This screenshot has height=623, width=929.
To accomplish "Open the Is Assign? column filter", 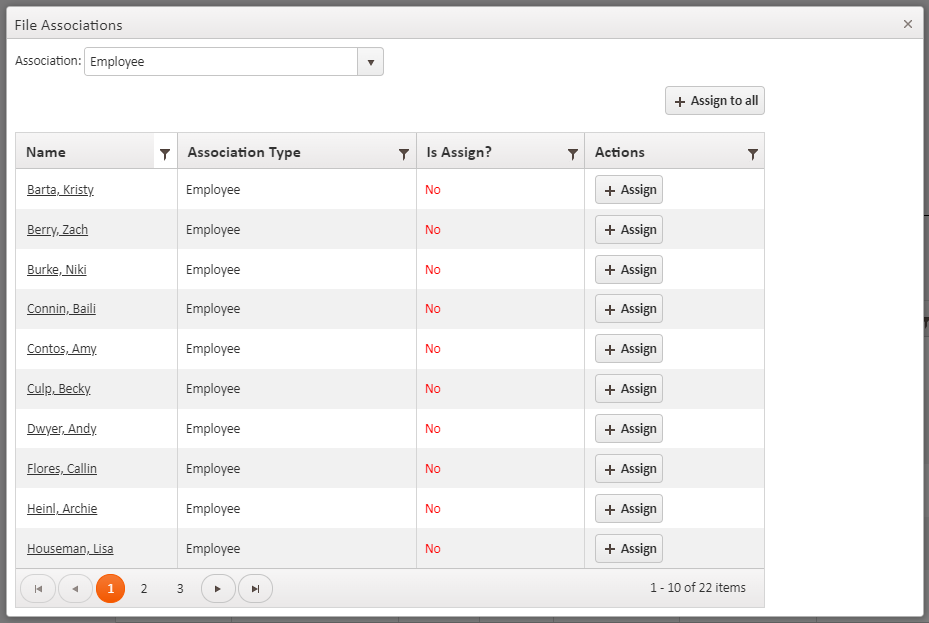I will click(573, 154).
